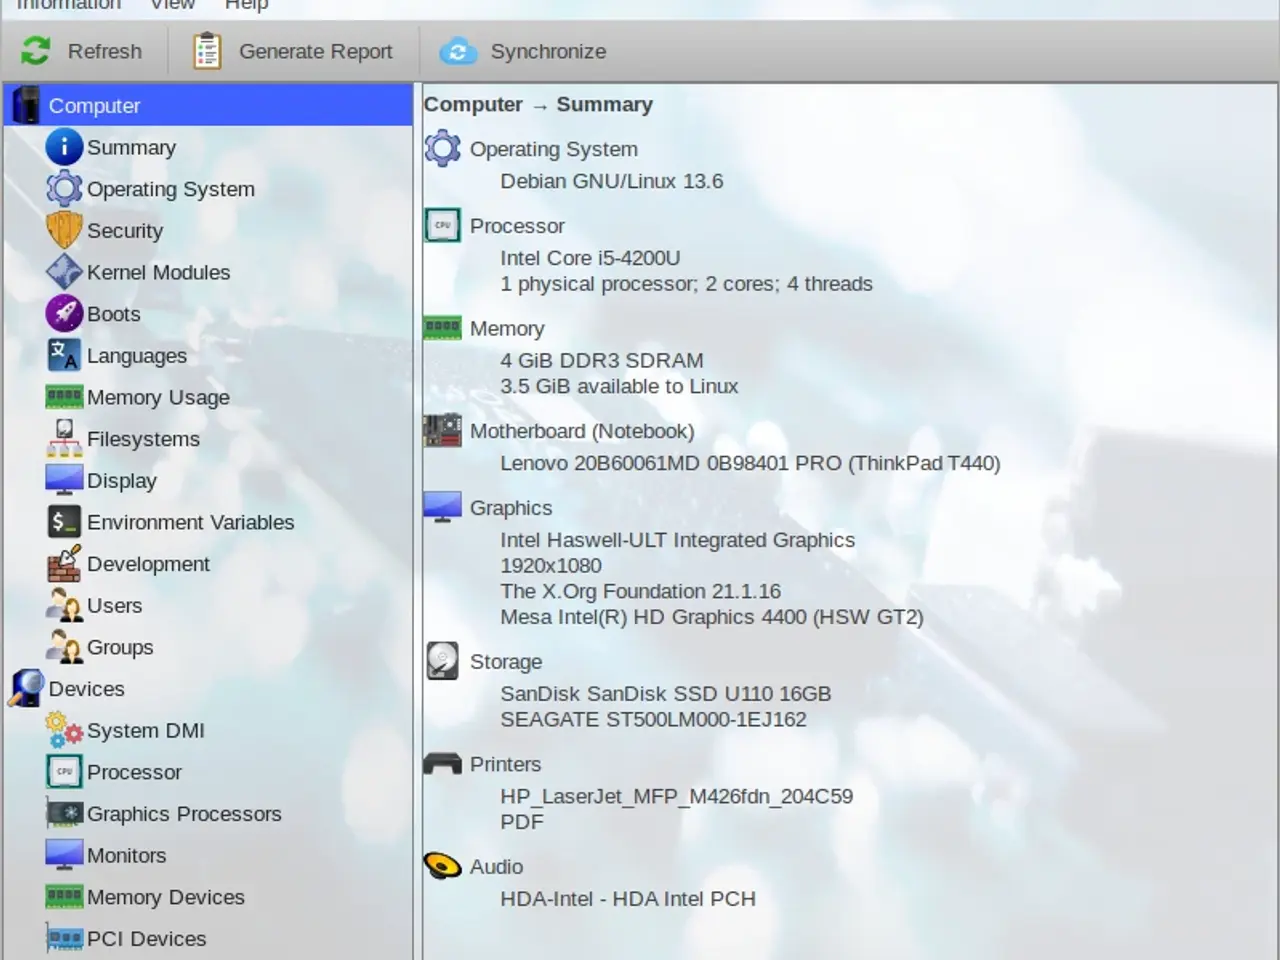Screen dimensions: 1280x960
Task: Select the Operating System gear icon in sidebar
Action: point(64,188)
